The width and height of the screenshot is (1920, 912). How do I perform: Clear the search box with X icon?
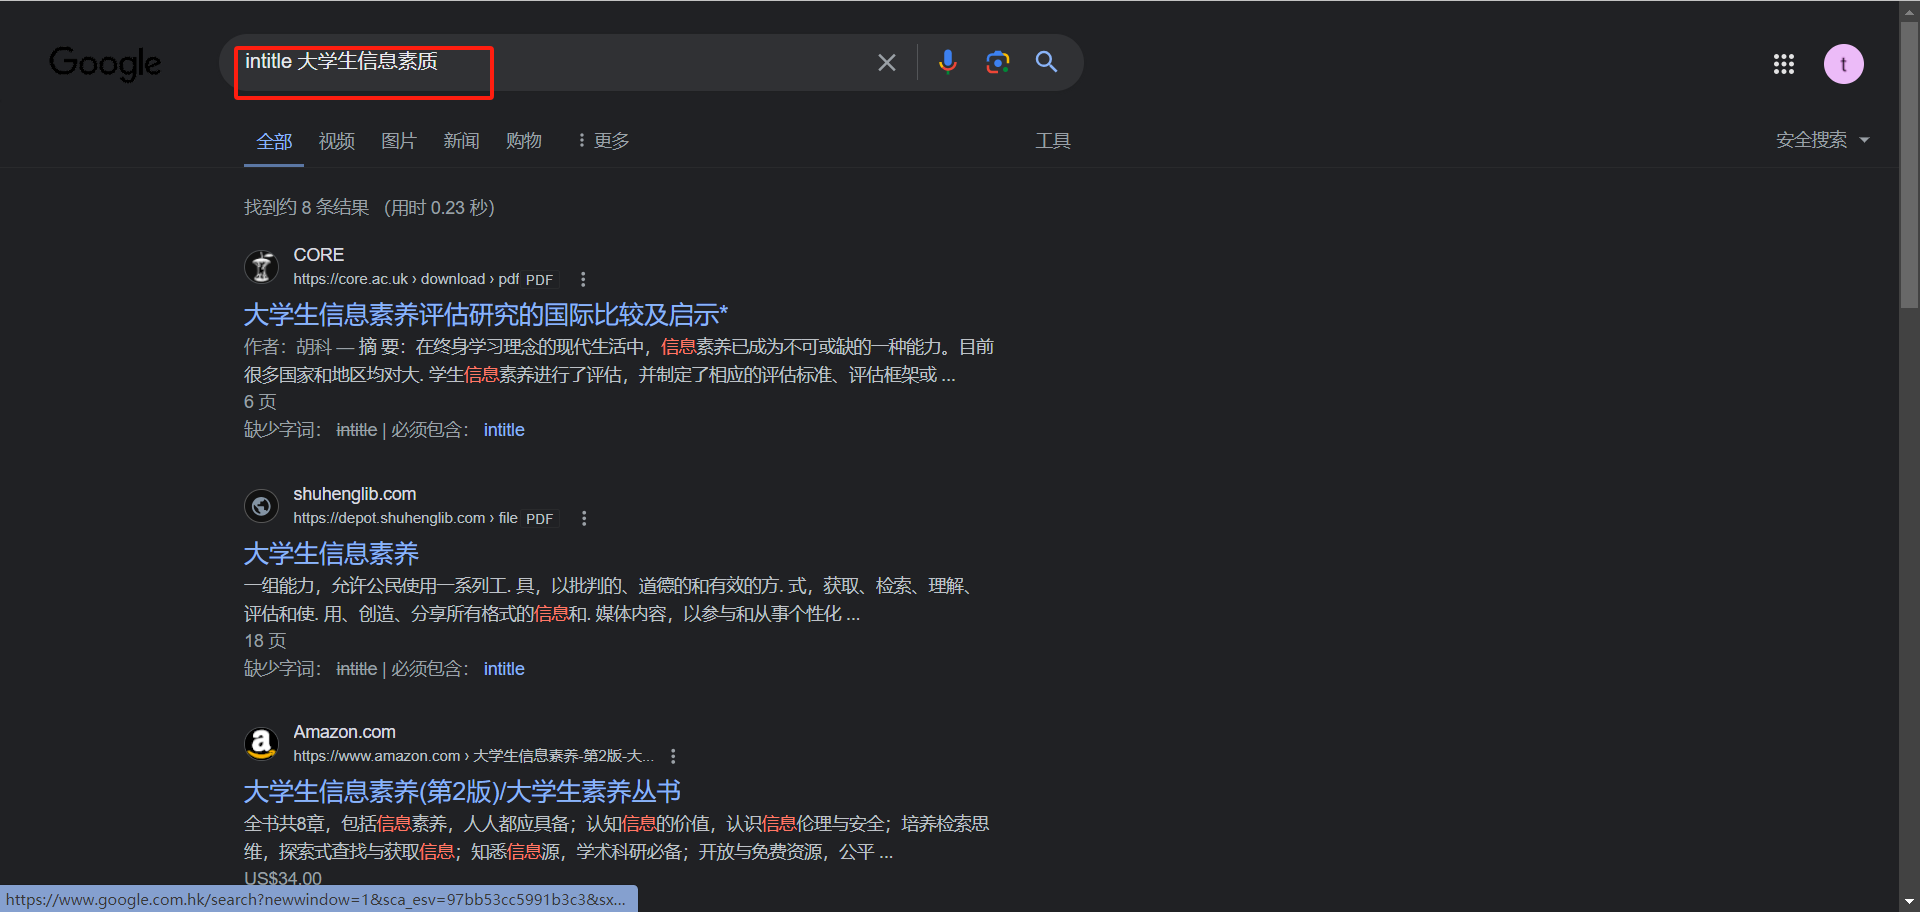point(886,63)
